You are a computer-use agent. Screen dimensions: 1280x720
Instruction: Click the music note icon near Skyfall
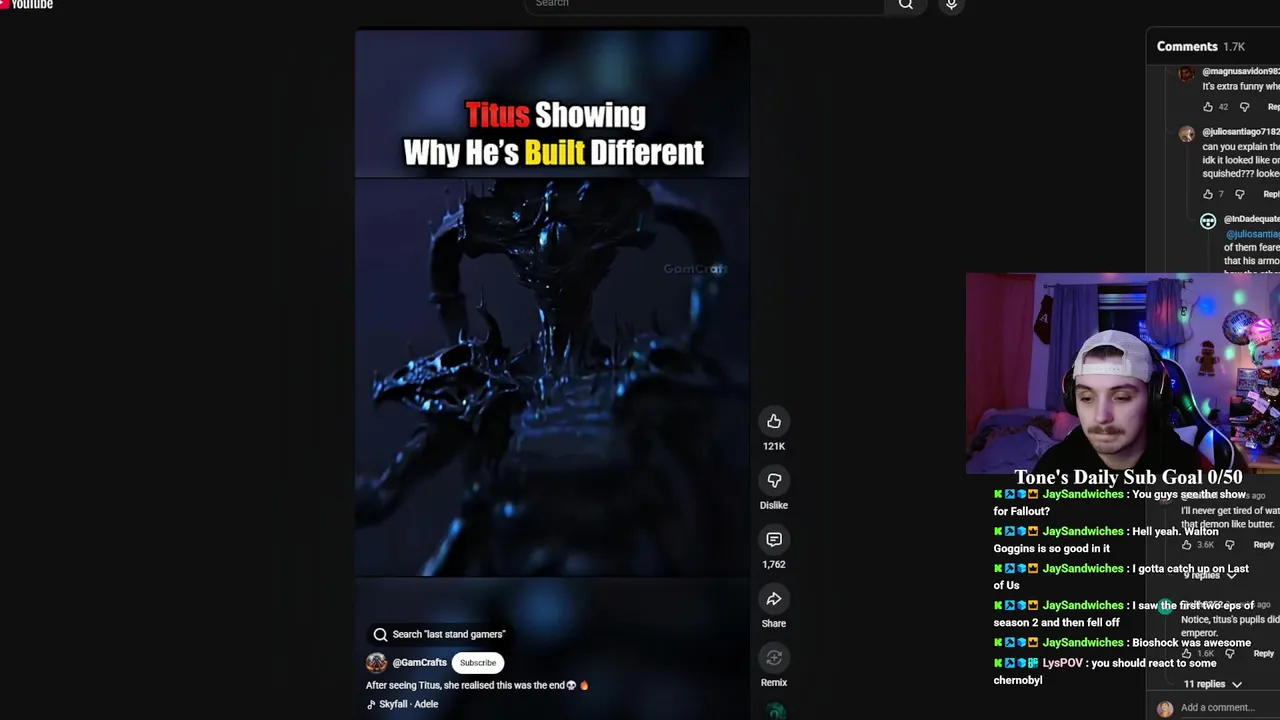click(x=371, y=704)
